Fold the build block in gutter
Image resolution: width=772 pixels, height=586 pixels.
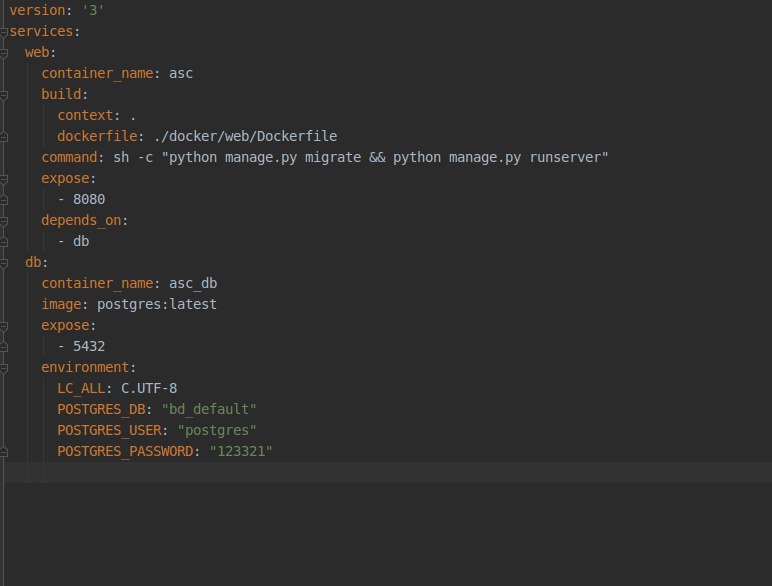point(4,95)
